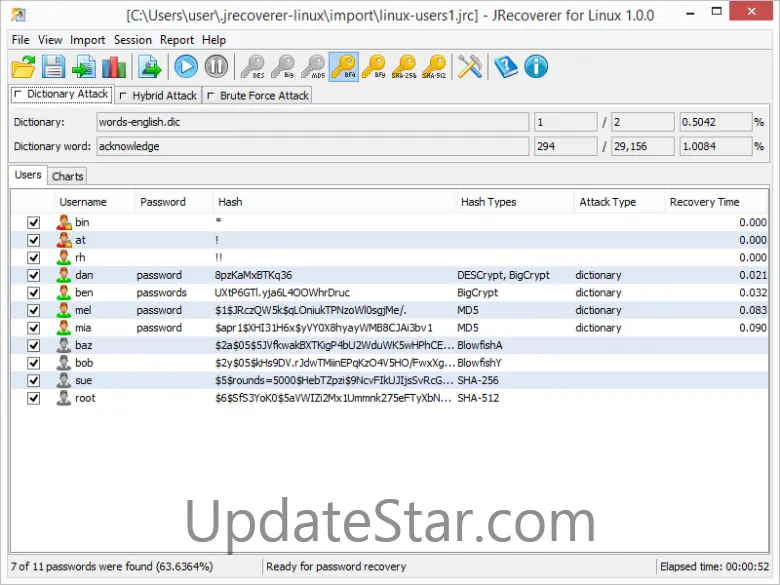Screen dimensions: 780x585
Task: Open settings with the hammer and wrench icon
Action: (470, 67)
